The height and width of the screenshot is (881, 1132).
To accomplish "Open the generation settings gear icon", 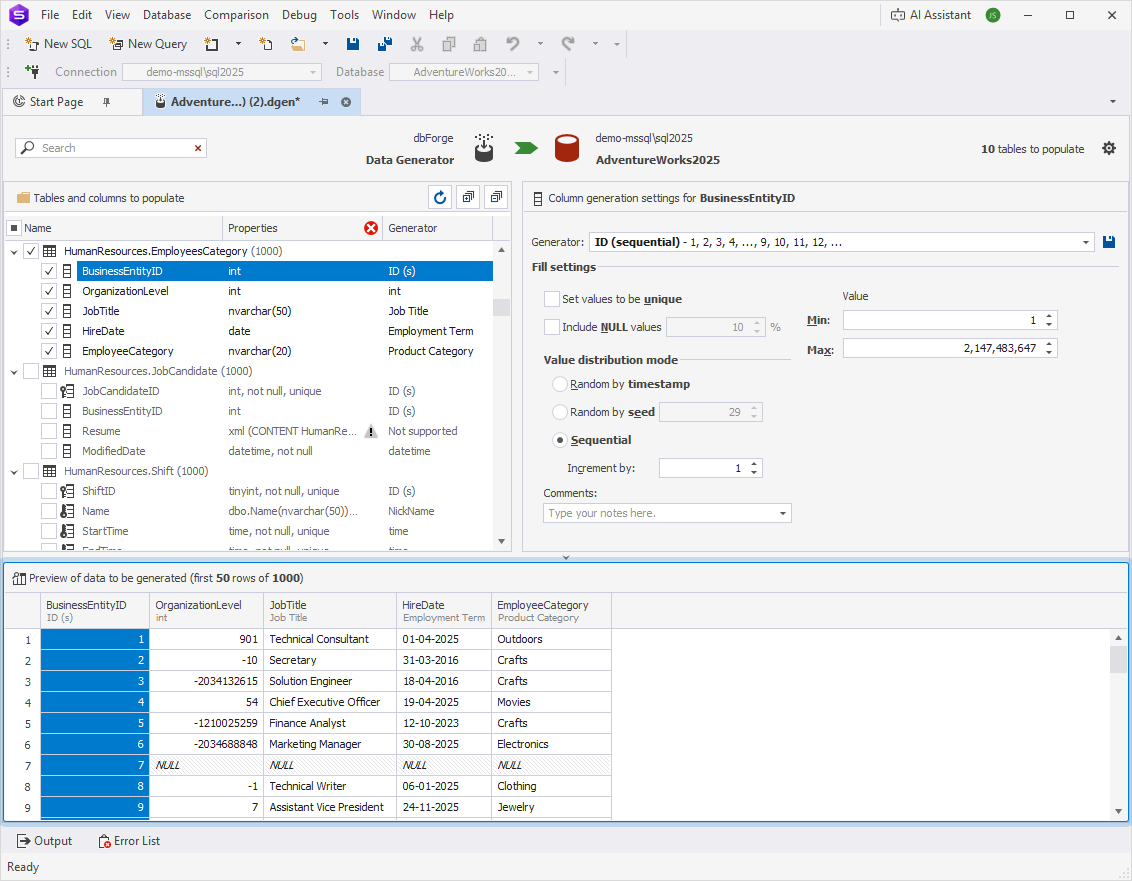I will [1109, 149].
